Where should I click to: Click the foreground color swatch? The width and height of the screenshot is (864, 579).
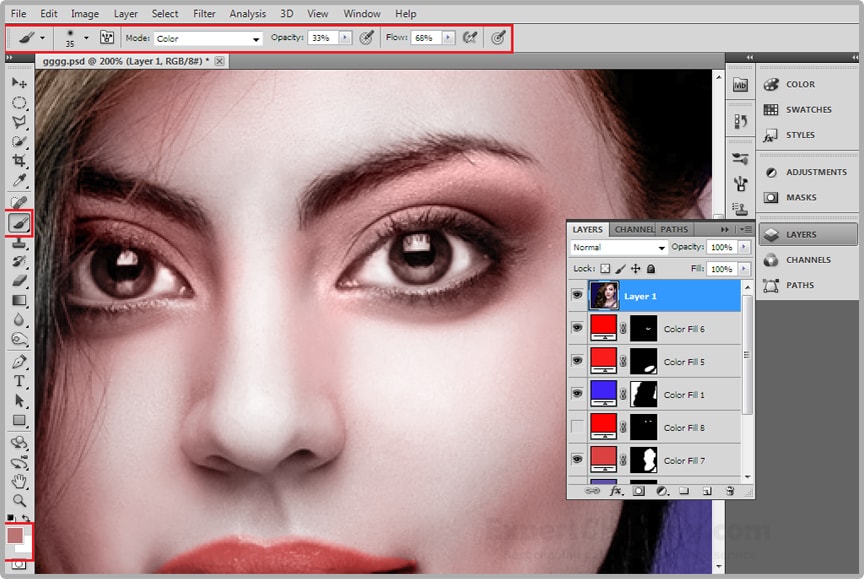point(15,536)
